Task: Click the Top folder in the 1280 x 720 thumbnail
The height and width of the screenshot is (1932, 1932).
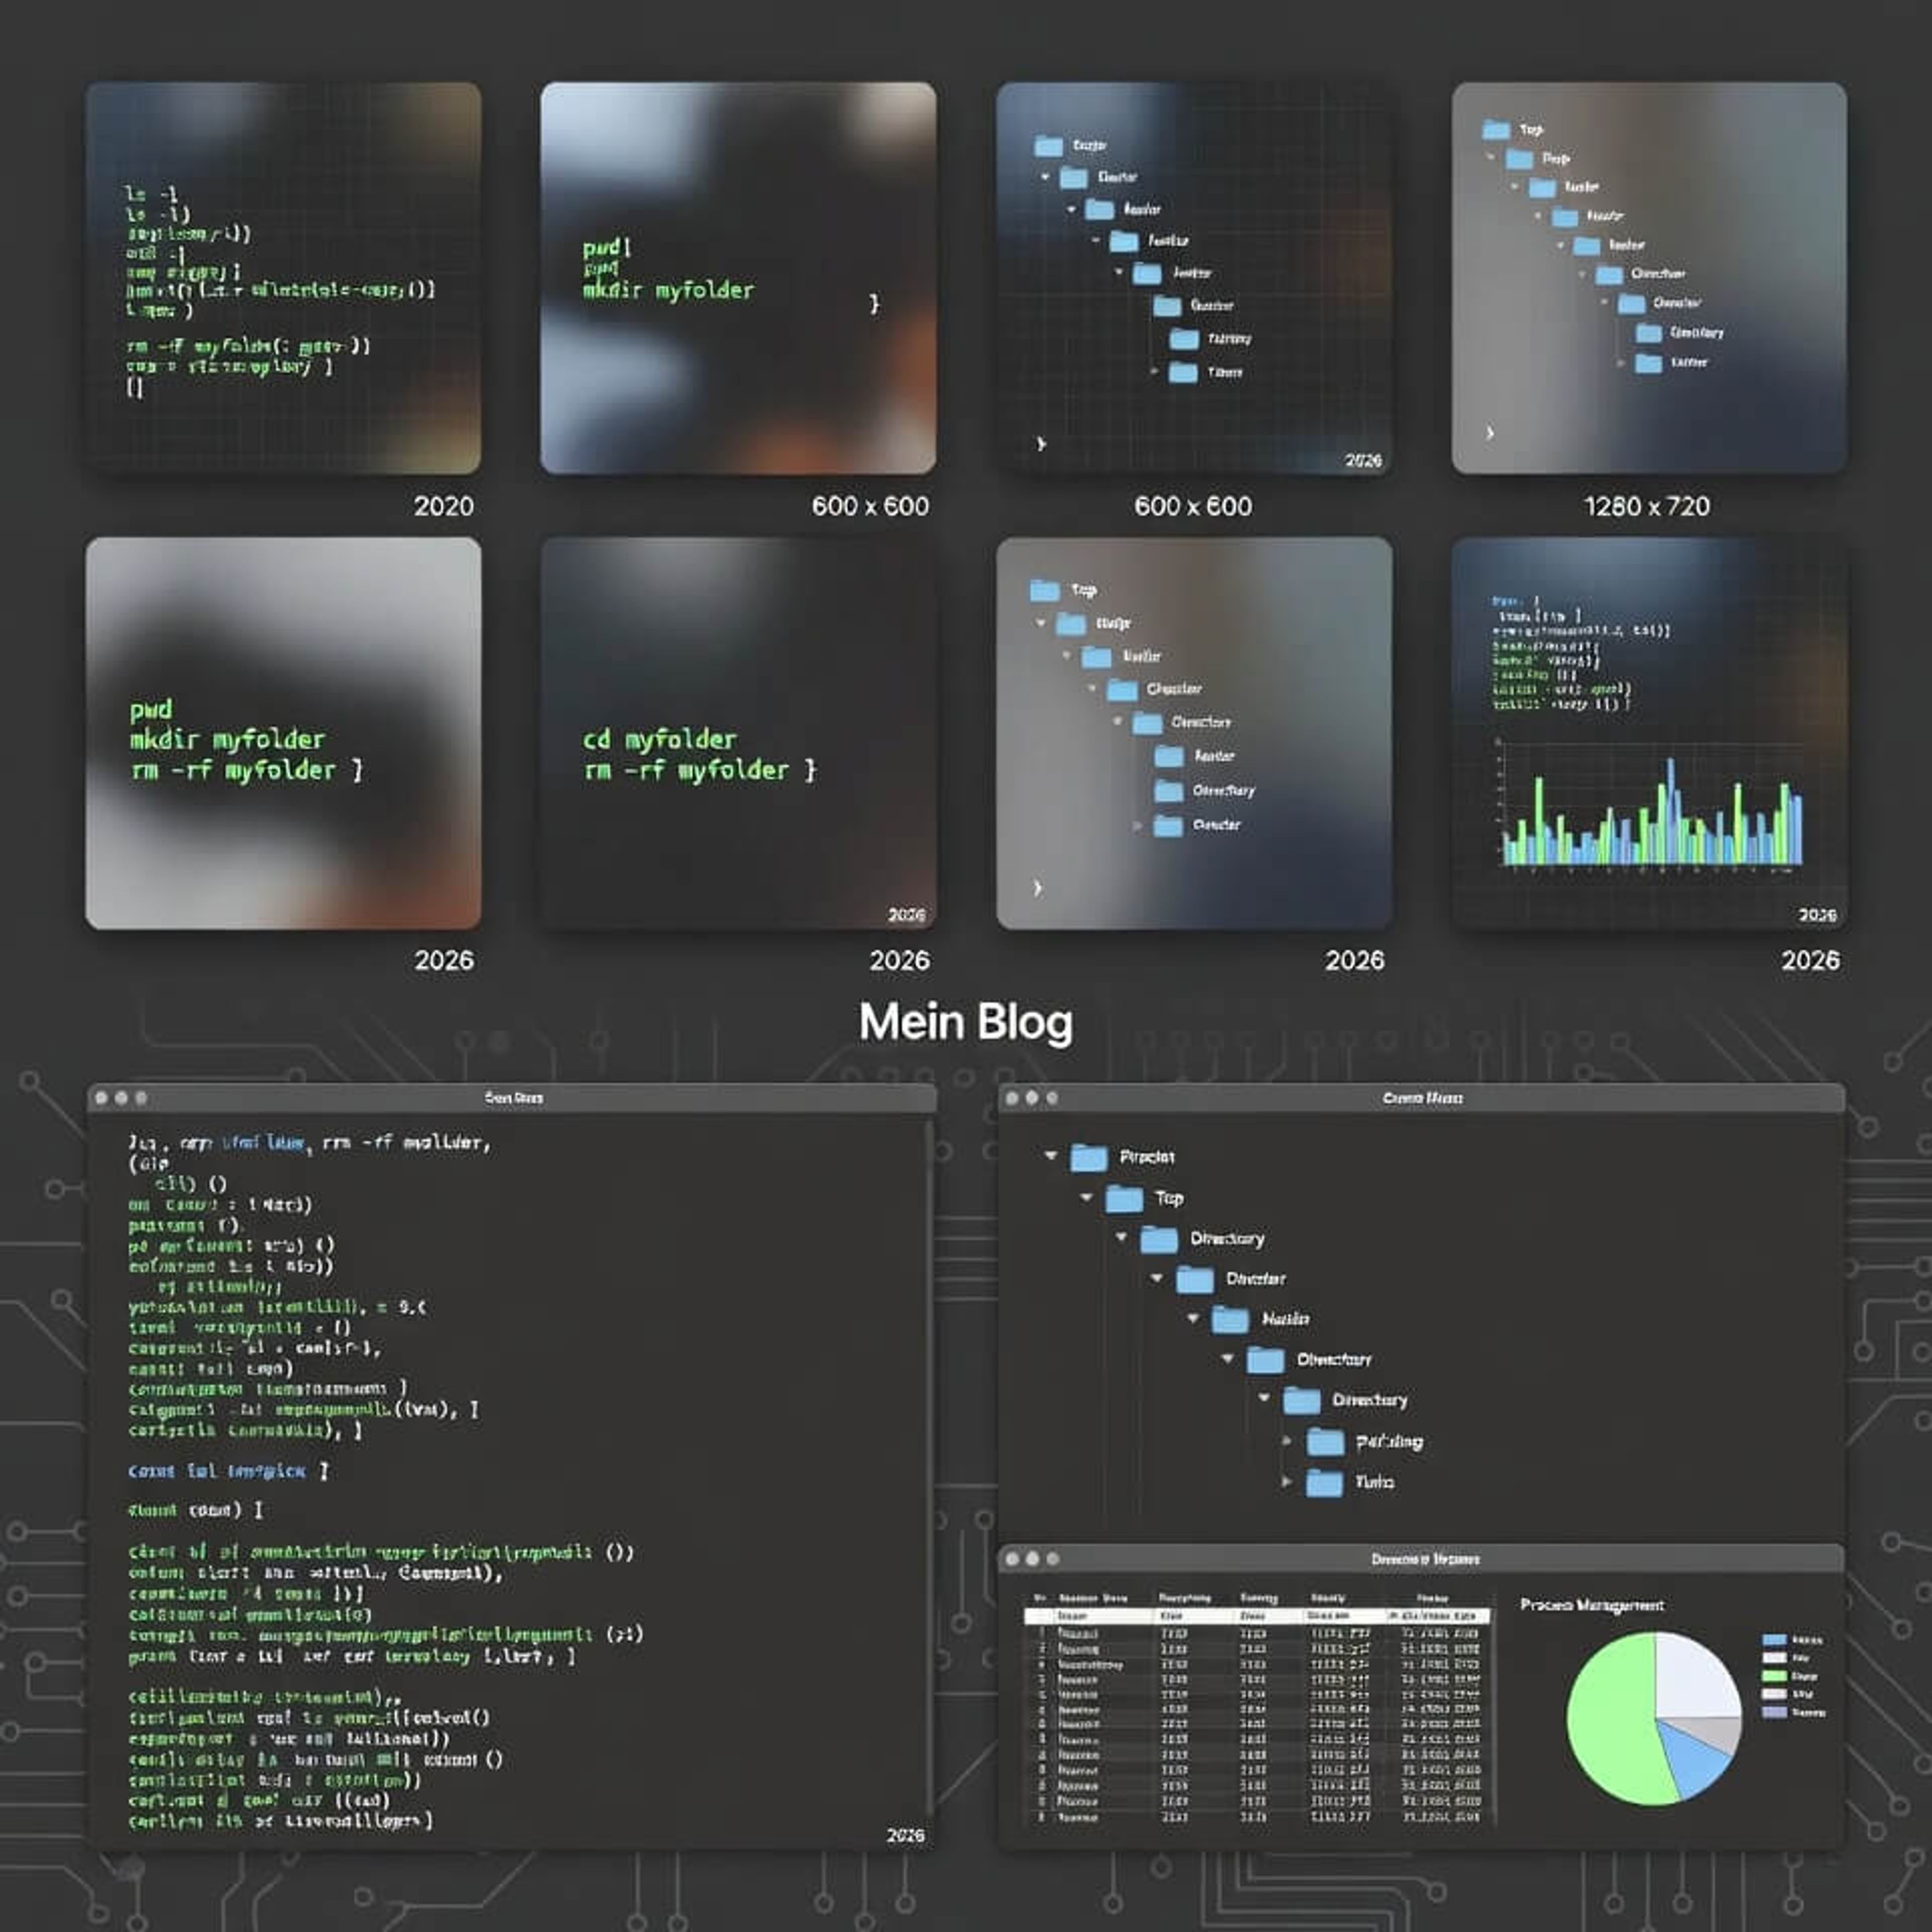Action: tap(1497, 129)
